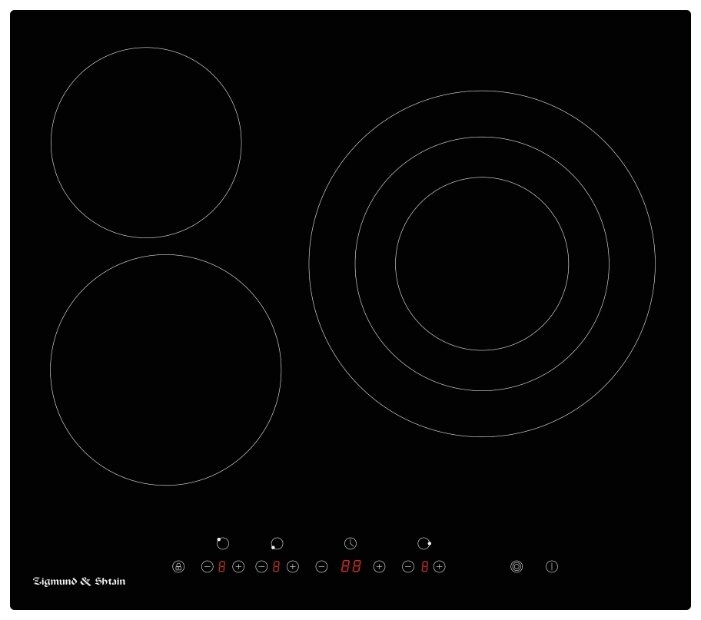Increase top-left burner heat with plus
Screen dimensions: 701x620
coord(238,567)
